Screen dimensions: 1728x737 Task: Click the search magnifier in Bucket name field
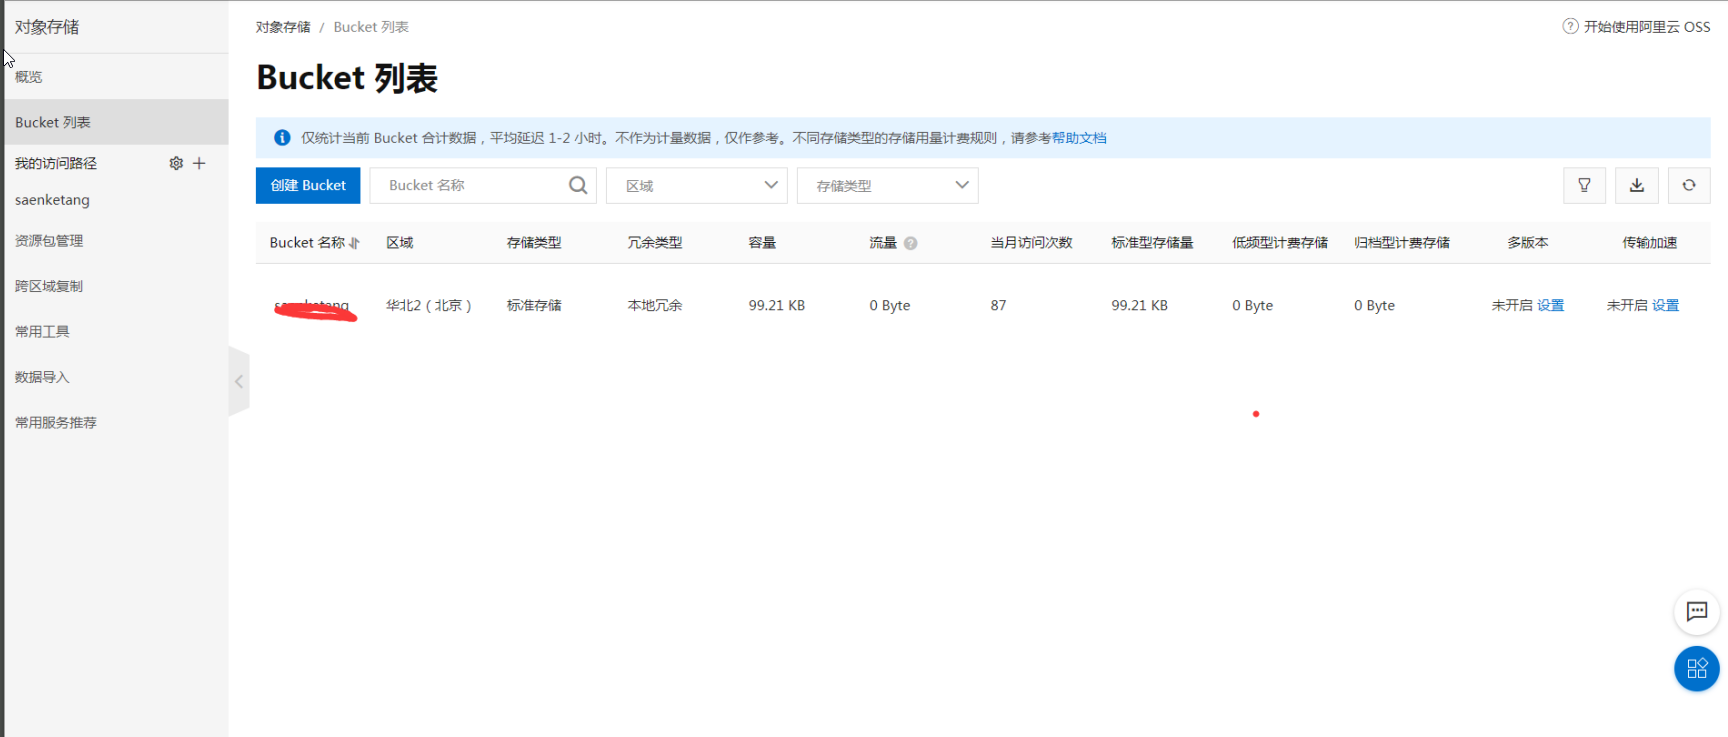(578, 185)
